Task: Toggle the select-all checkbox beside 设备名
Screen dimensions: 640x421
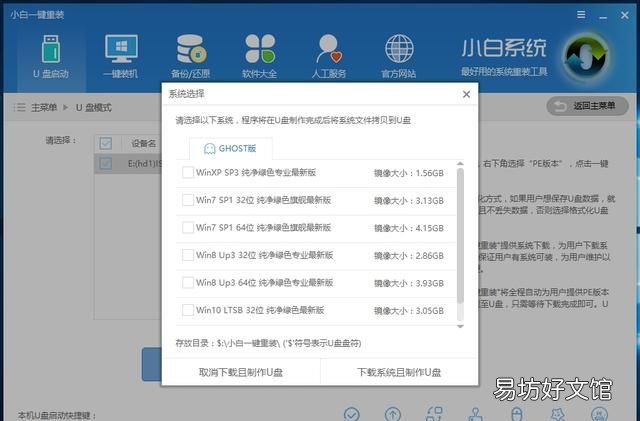Action: tap(106, 143)
